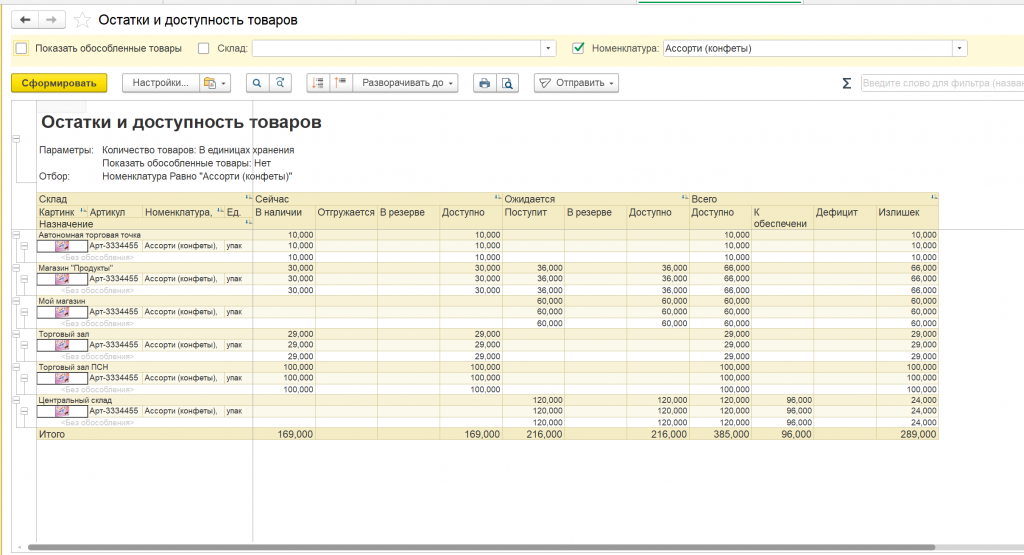Click the 'Настройки...' button
Viewport: 1024px width, 555px height.
[x=158, y=83]
